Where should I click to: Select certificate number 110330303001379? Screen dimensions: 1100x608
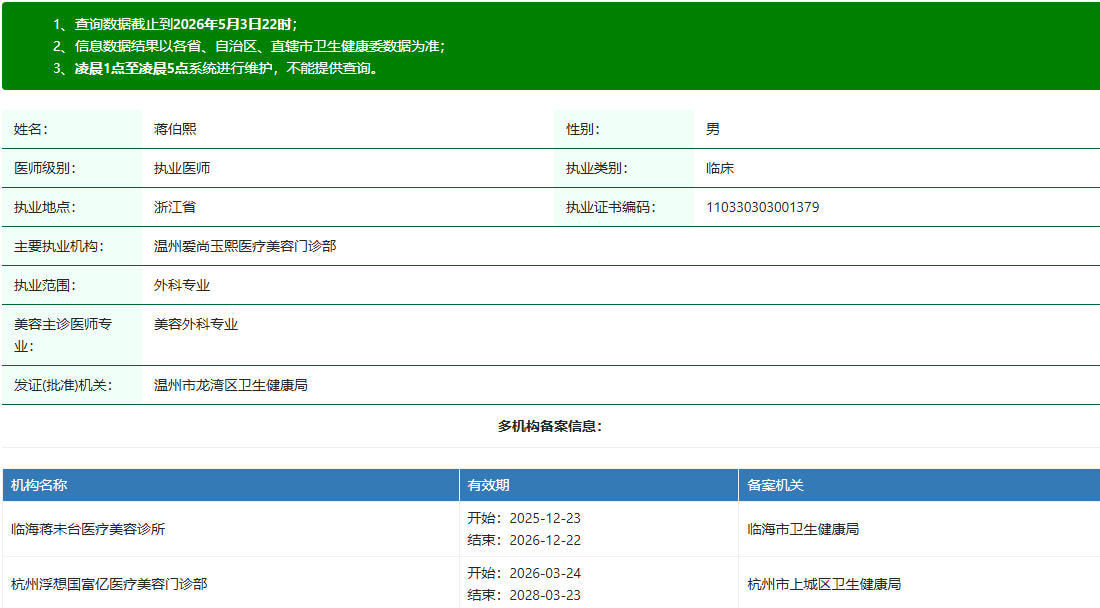pyautogui.click(x=763, y=208)
